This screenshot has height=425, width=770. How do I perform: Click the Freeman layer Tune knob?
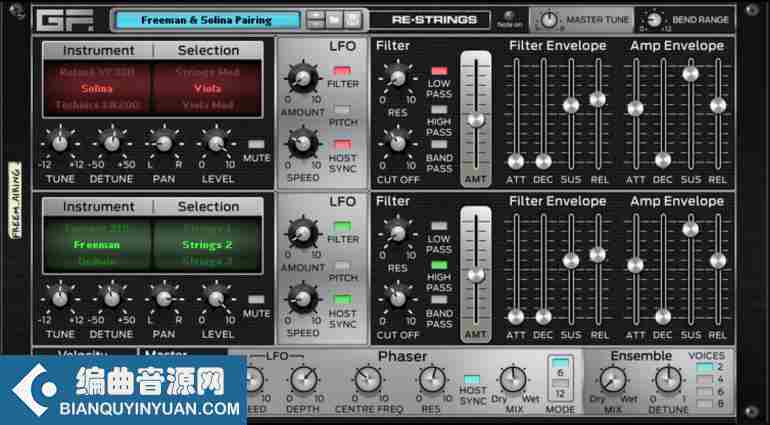pyautogui.click(x=60, y=298)
